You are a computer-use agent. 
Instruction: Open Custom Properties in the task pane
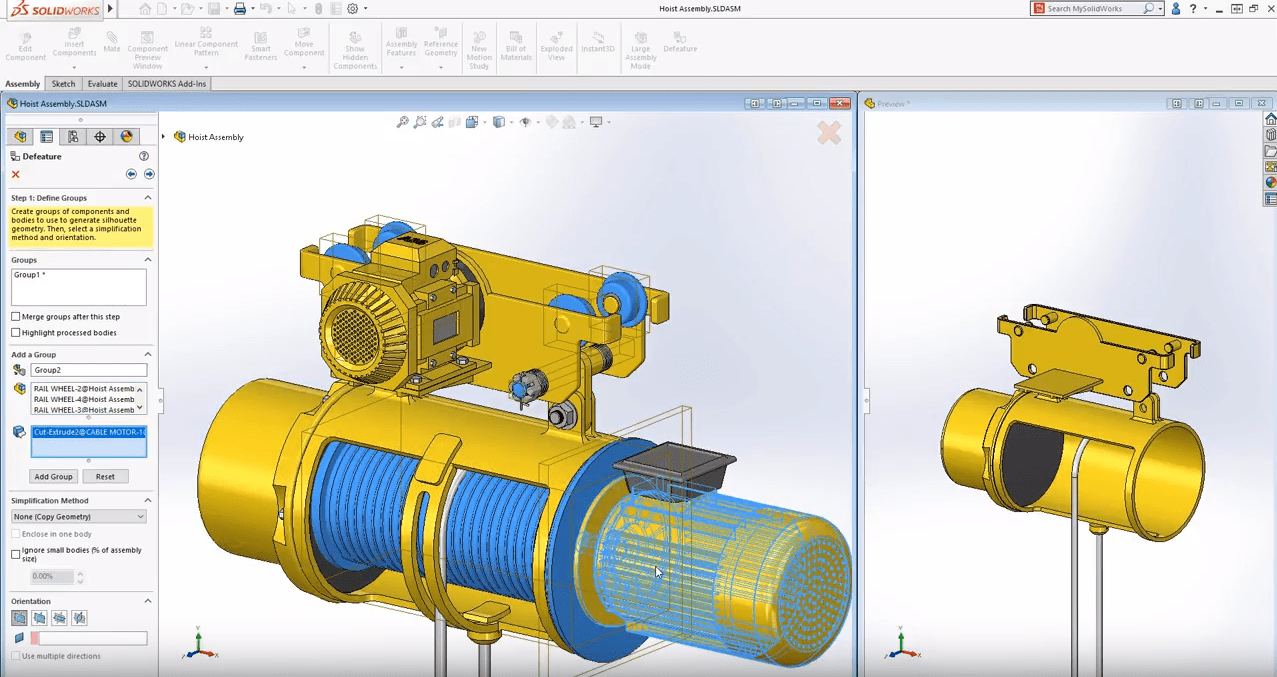click(1270, 199)
